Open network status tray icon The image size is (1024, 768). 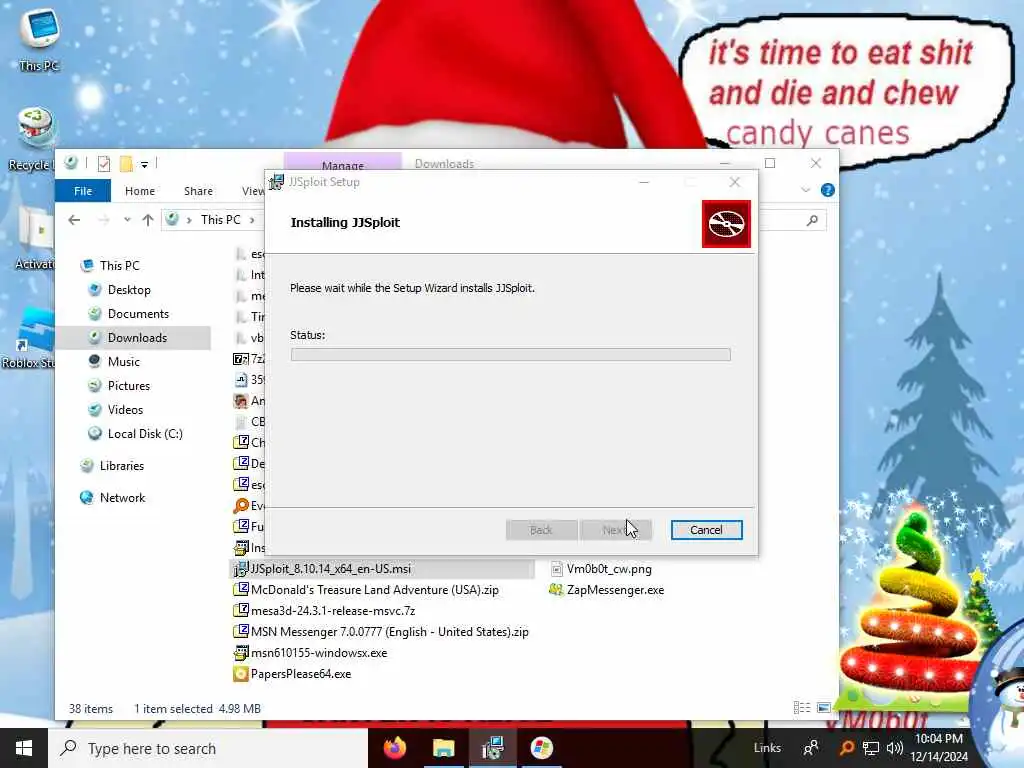871,748
